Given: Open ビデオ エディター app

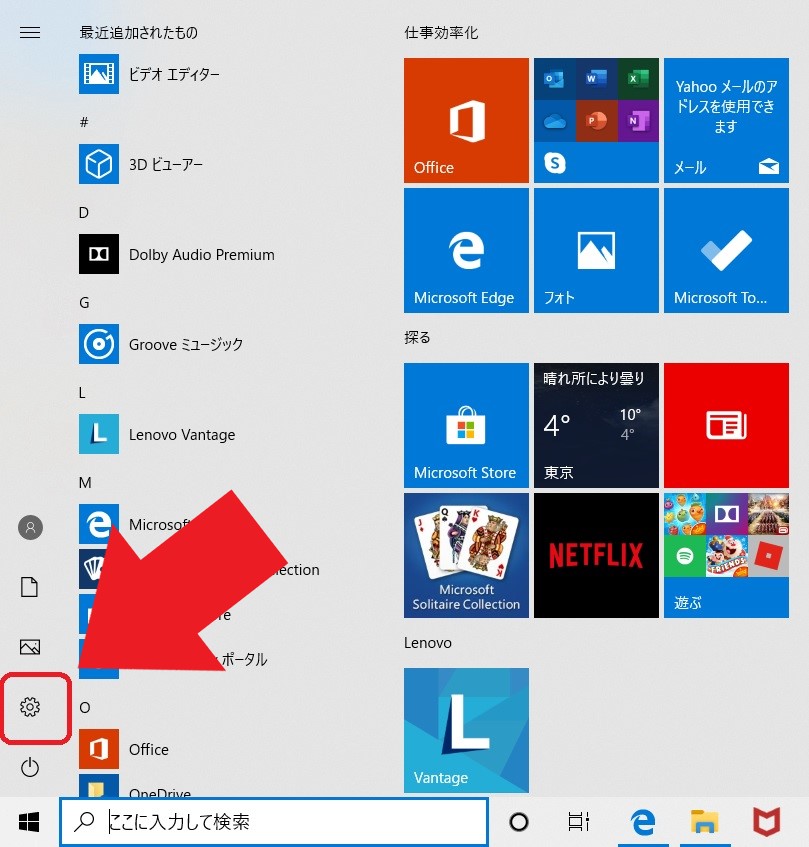Looking at the screenshot, I should click(149, 74).
